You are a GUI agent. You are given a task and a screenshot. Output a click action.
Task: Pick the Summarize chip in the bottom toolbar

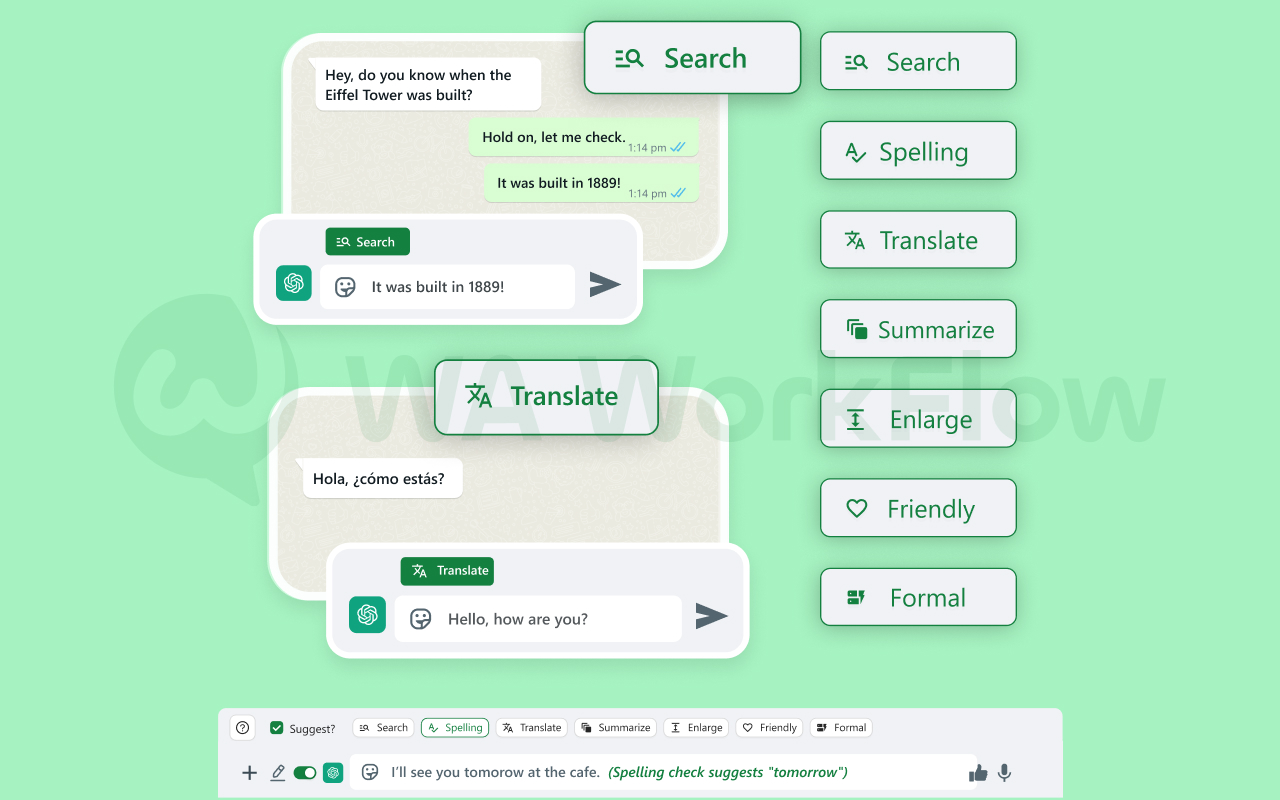616,728
